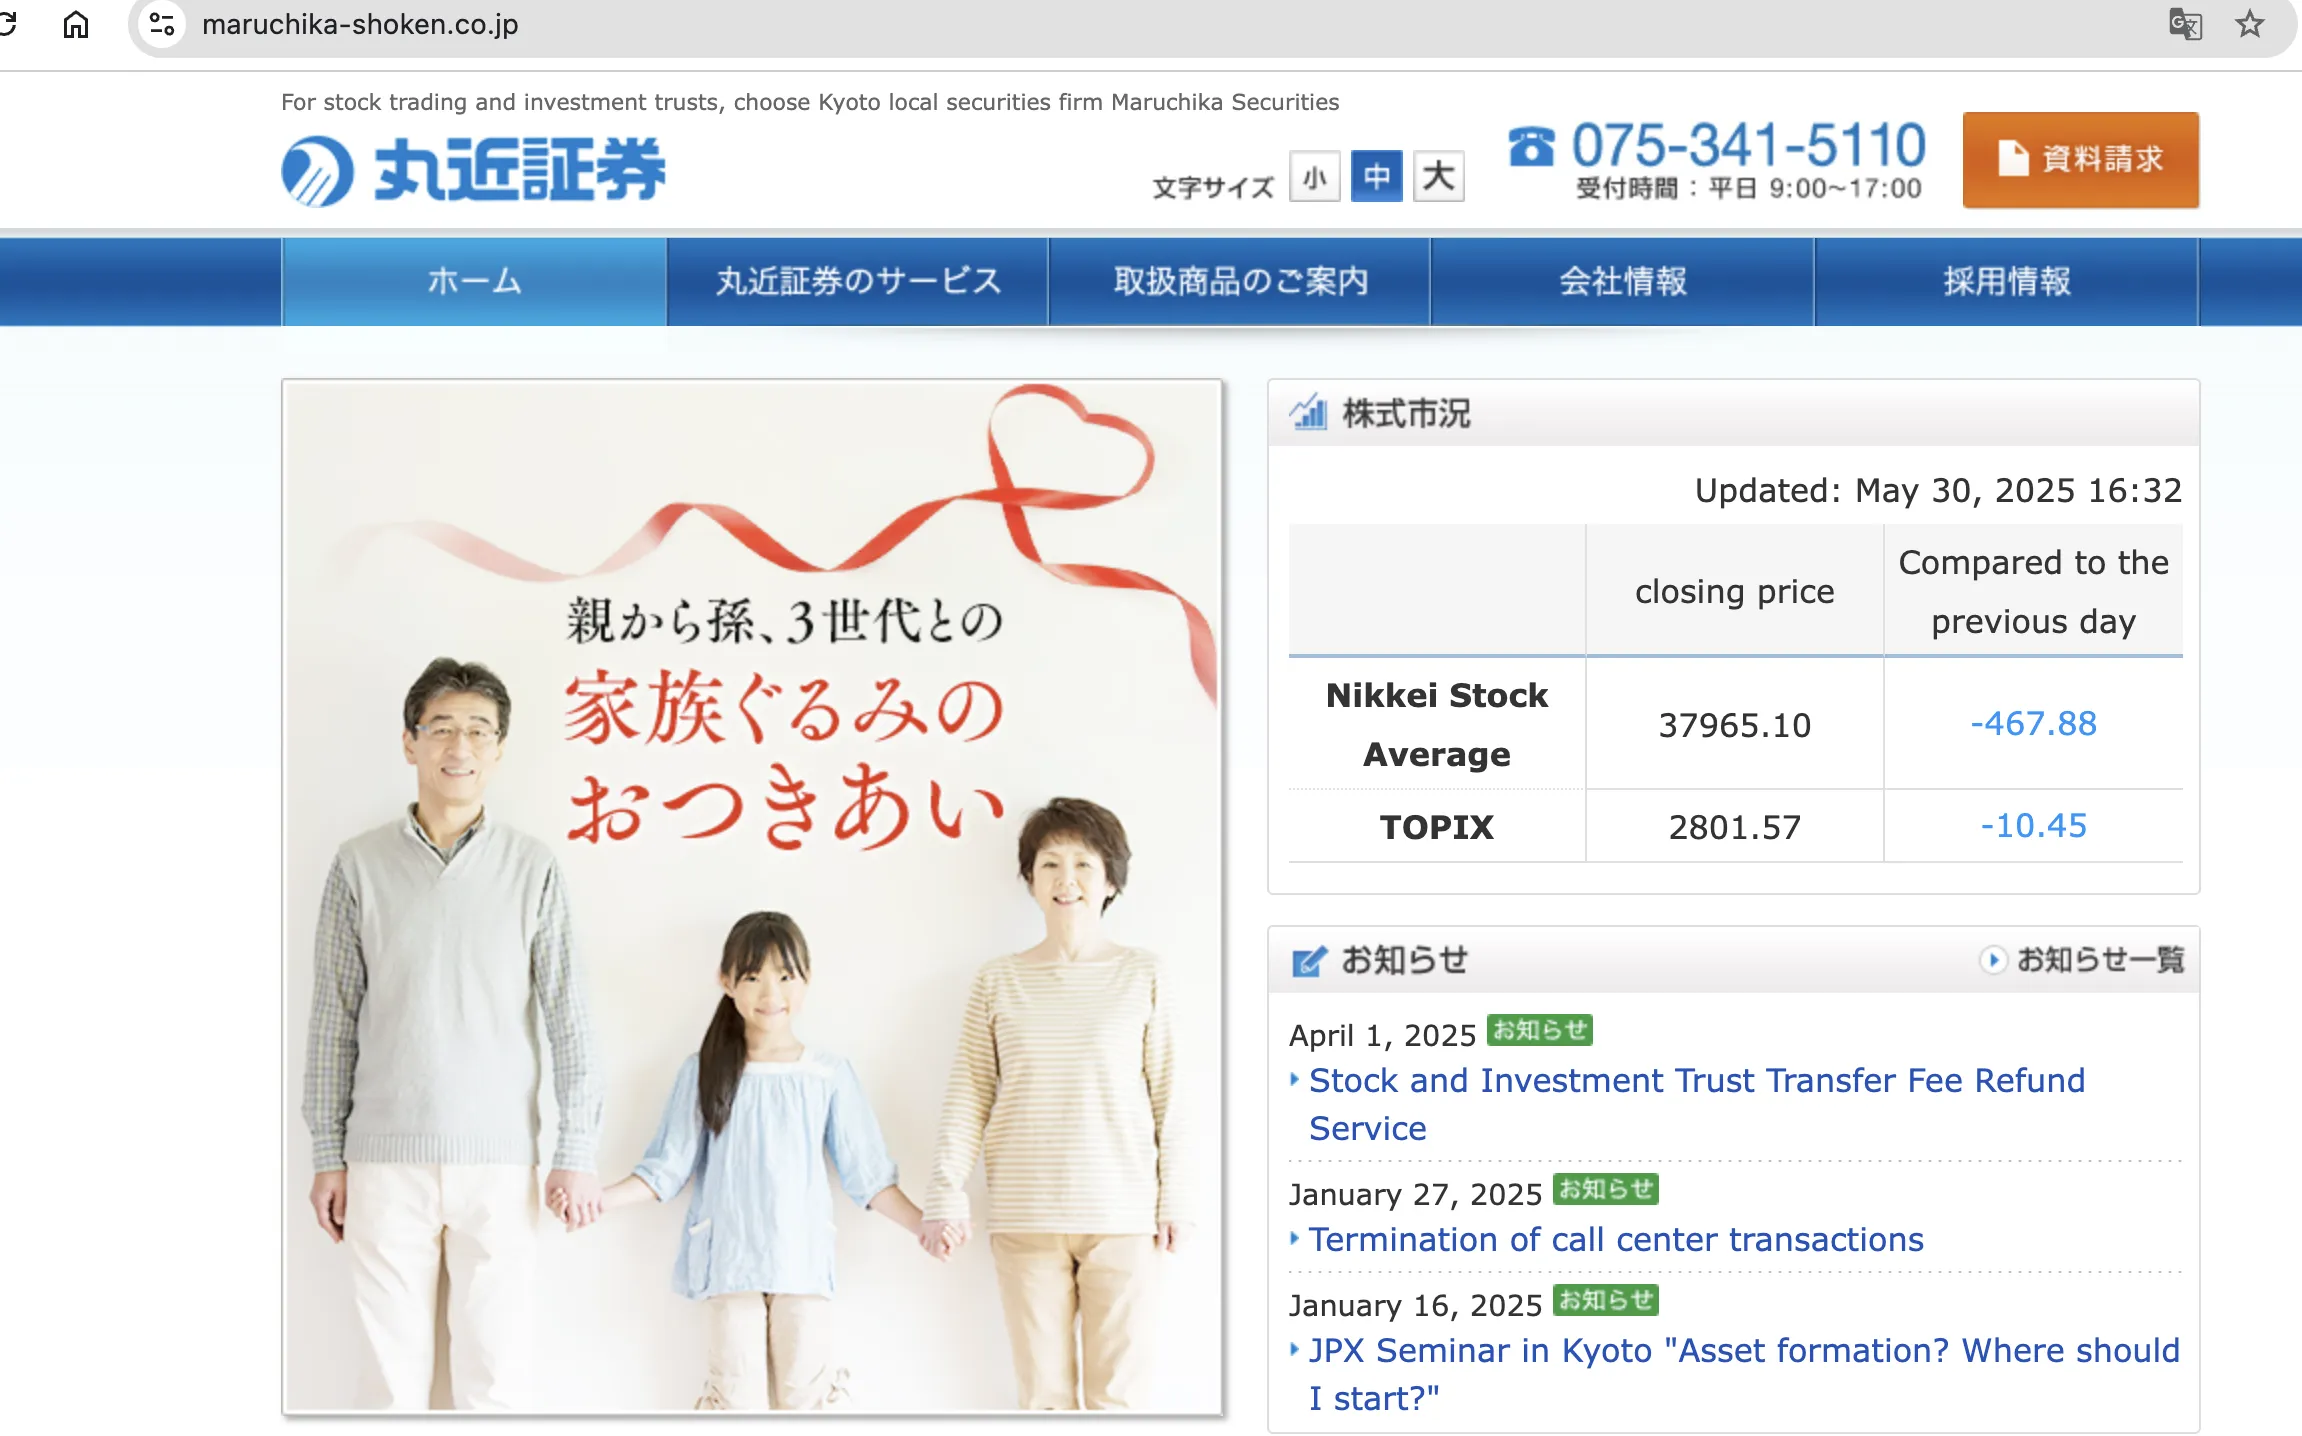Click the 受付時間 平日 9:00~17:00 text

coord(1748,188)
